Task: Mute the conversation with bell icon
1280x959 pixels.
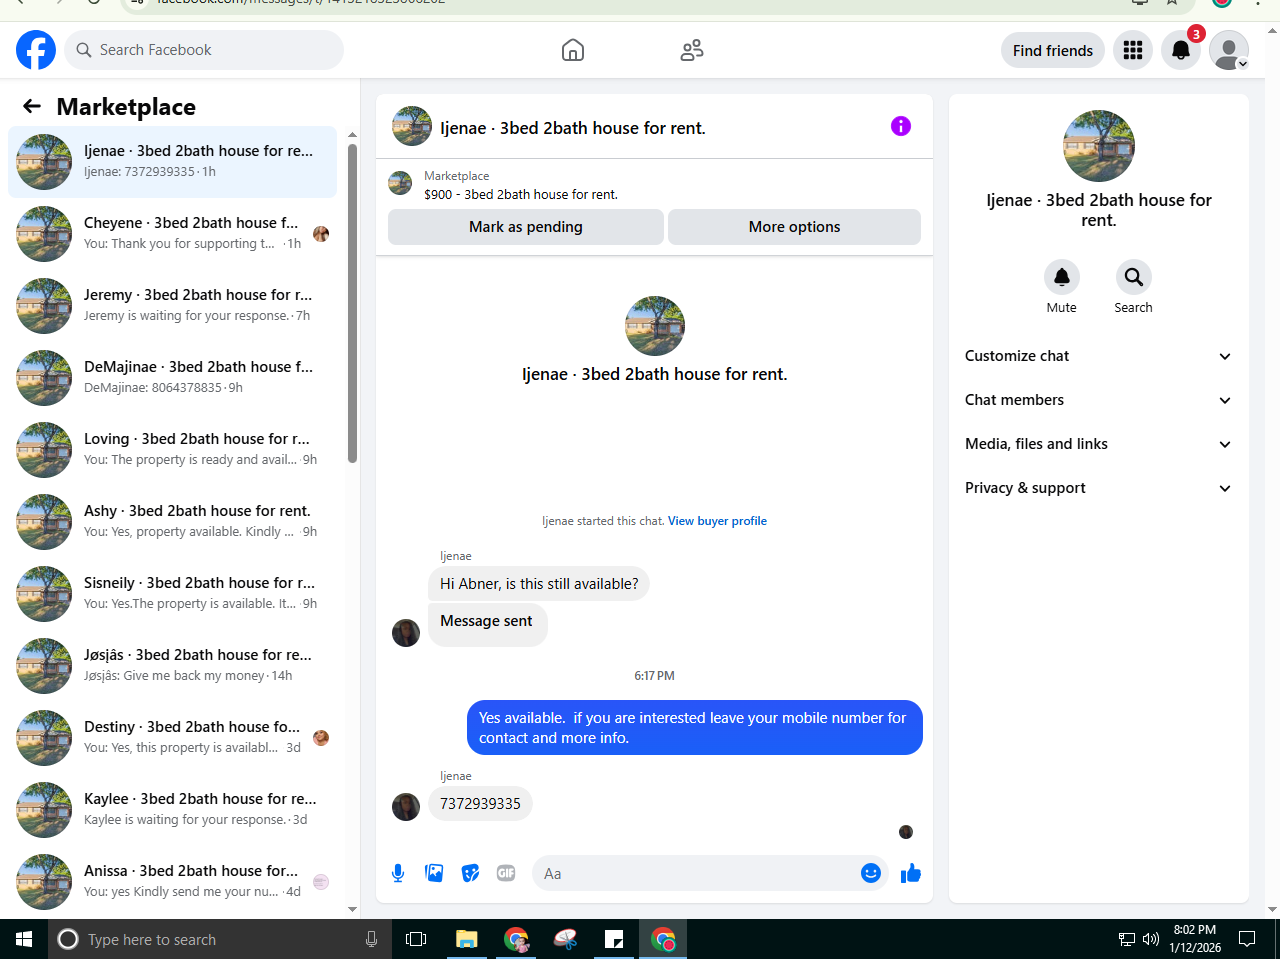Action: tap(1062, 277)
